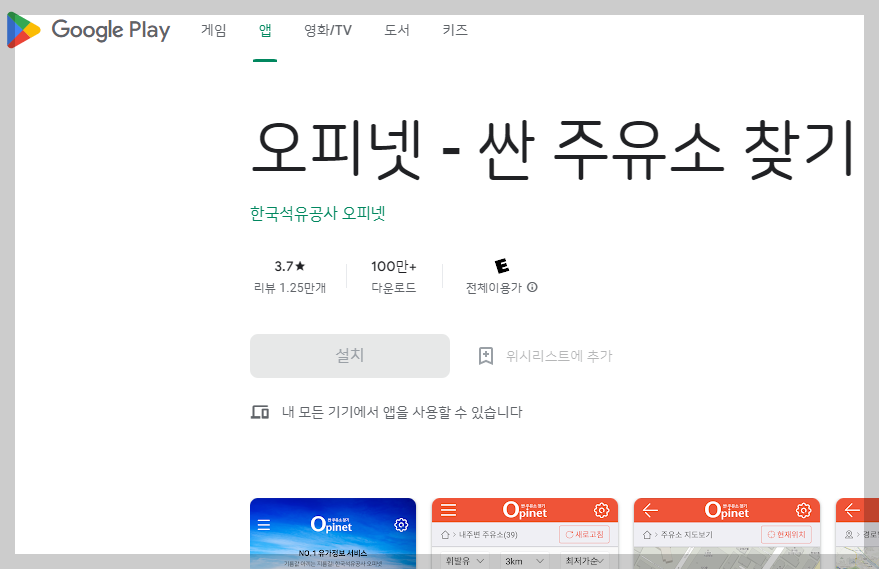Click the 100만+ download count

(x=394, y=266)
